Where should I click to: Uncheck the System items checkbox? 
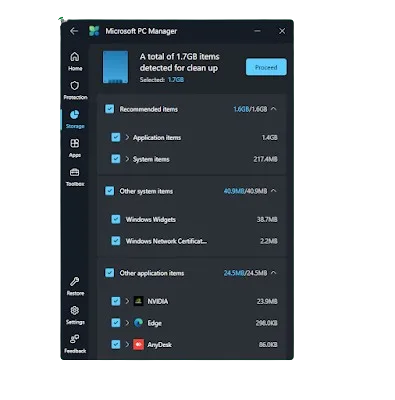click(115, 159)
